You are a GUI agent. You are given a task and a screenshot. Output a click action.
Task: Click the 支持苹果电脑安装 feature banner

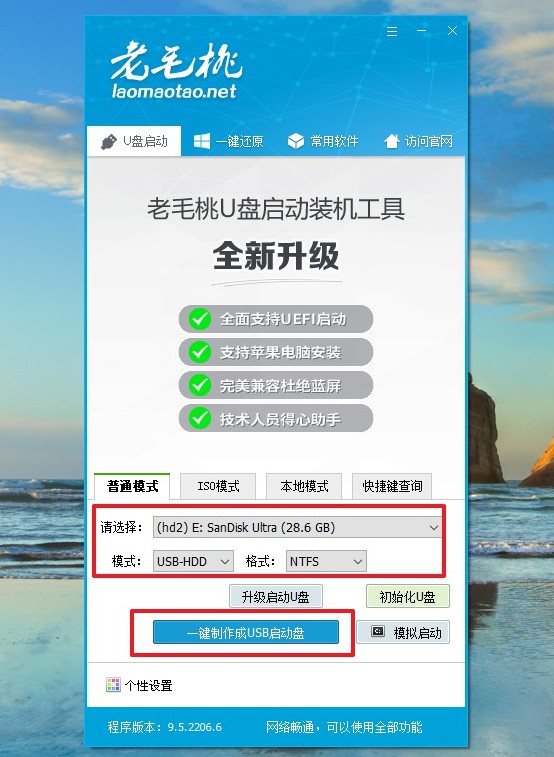tap(276, 352)
